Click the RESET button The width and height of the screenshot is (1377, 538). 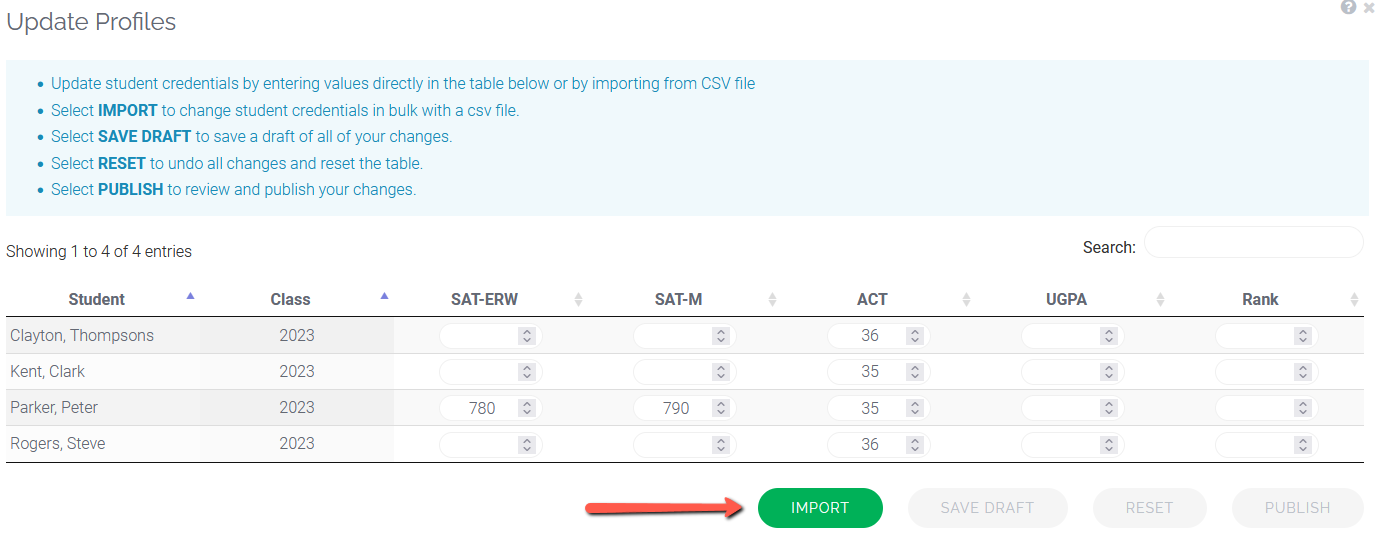pos(1149,508)
